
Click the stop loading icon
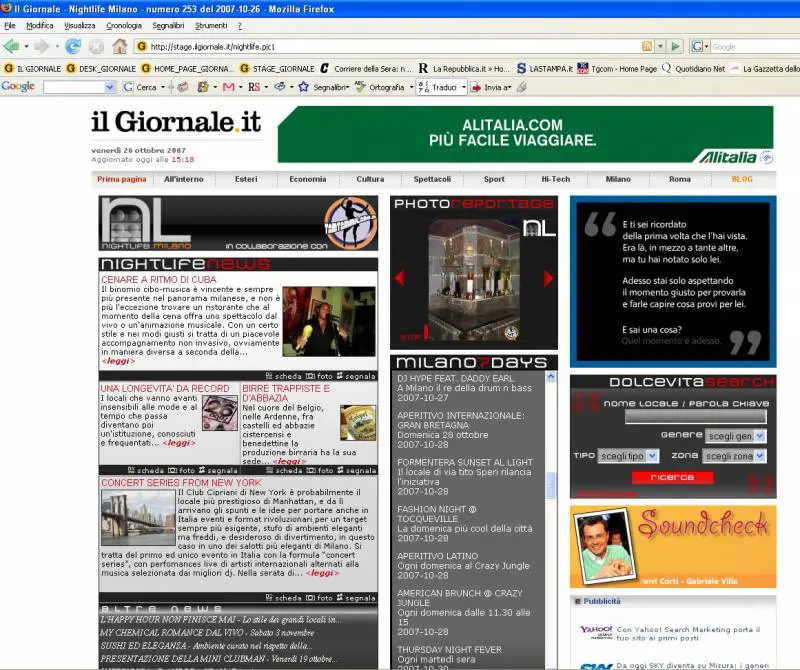click(96, 46)
